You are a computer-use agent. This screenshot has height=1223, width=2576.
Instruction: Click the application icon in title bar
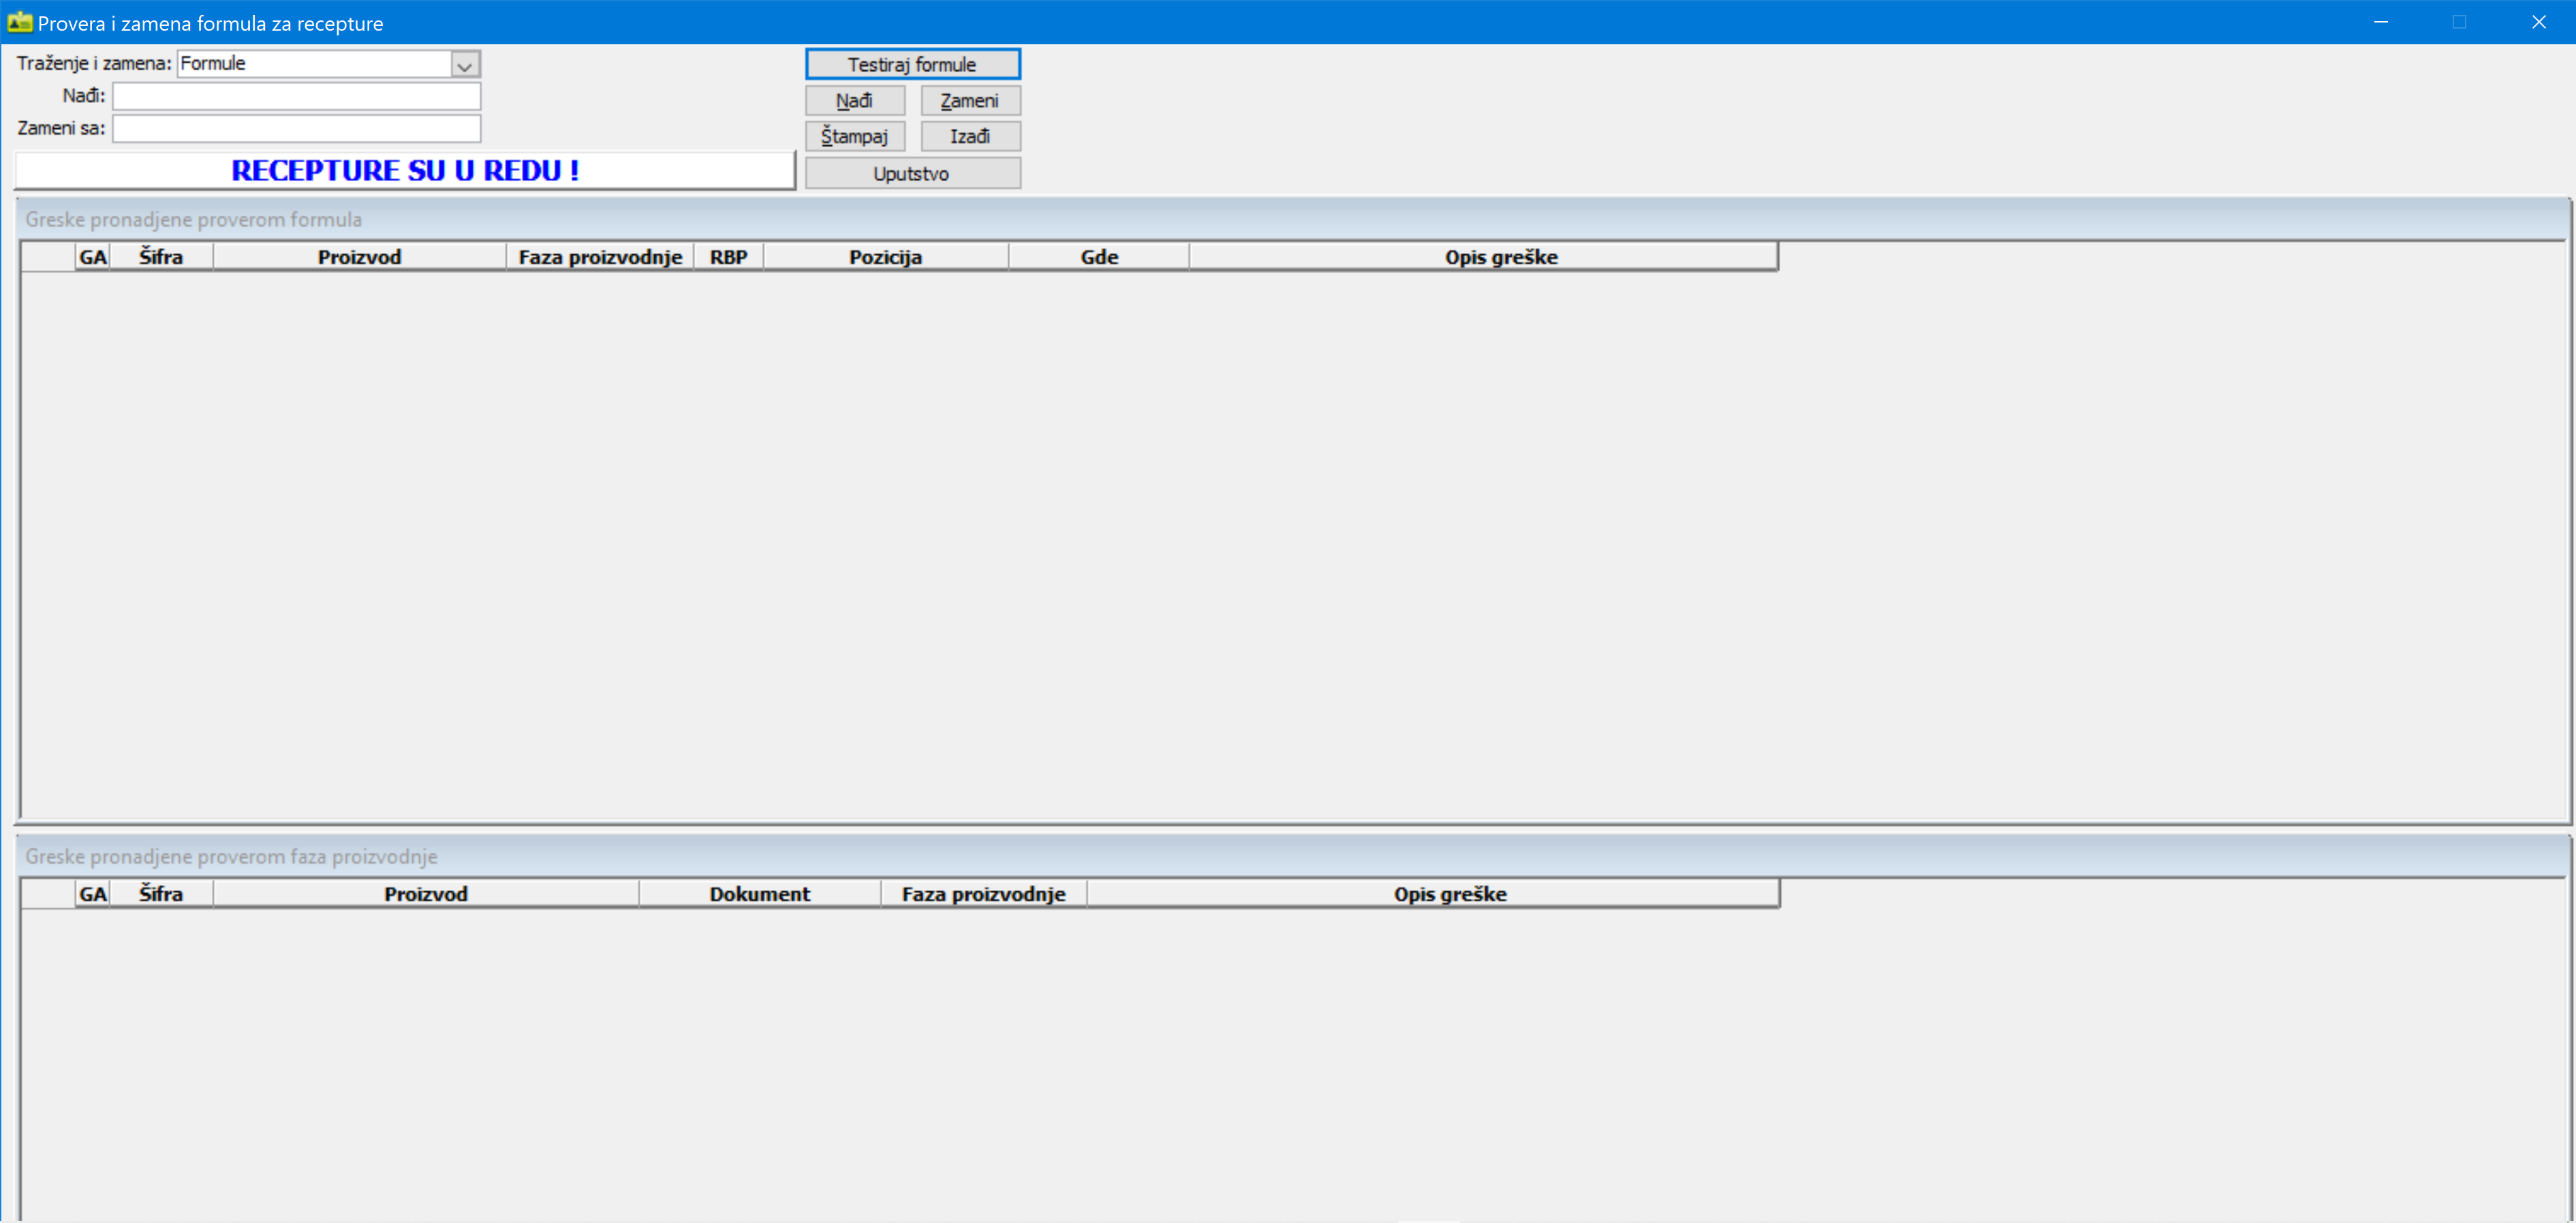click(19, 22)
